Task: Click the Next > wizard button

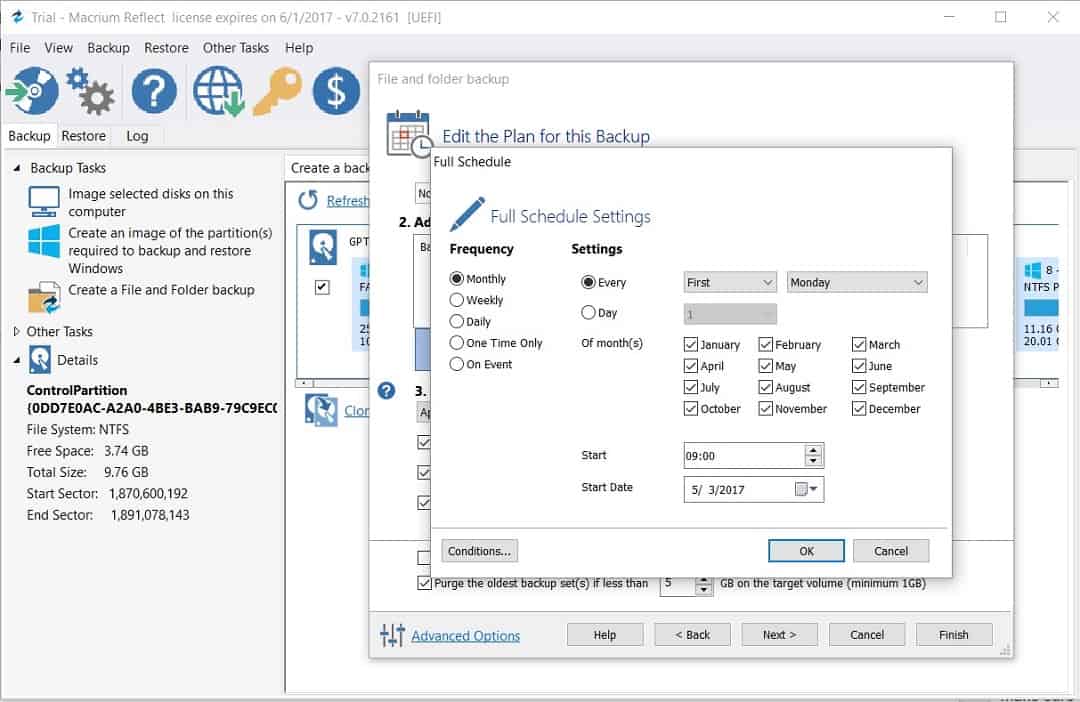Action: click(779, 634)
